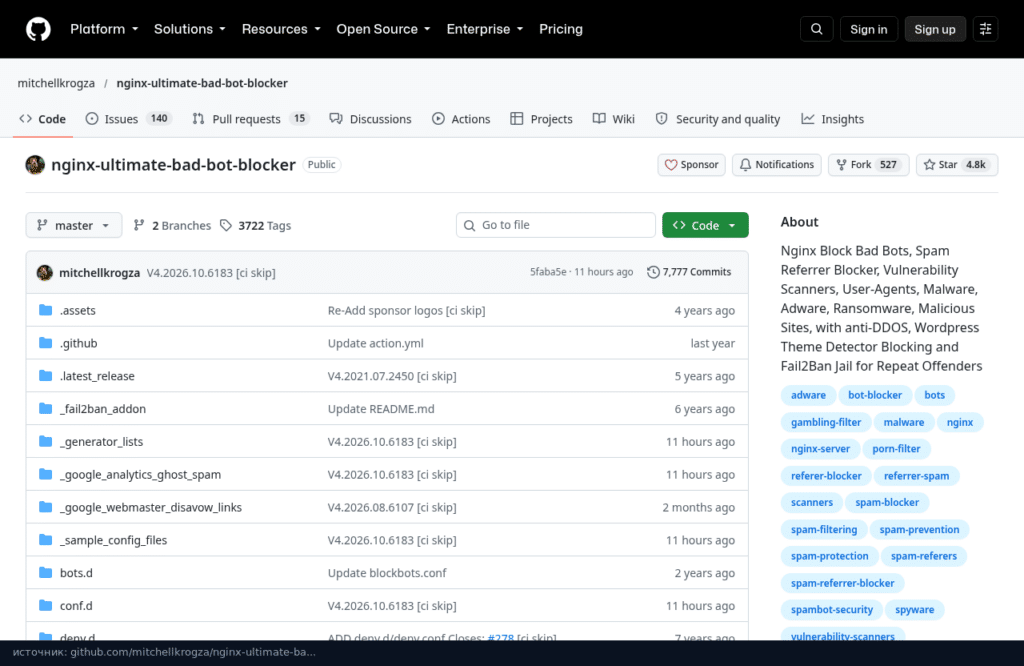Open the 'V4.2026.08.6107 [ci skip]' commit message
Viewport: 1024px width, 666px height.
coord(392,507)
